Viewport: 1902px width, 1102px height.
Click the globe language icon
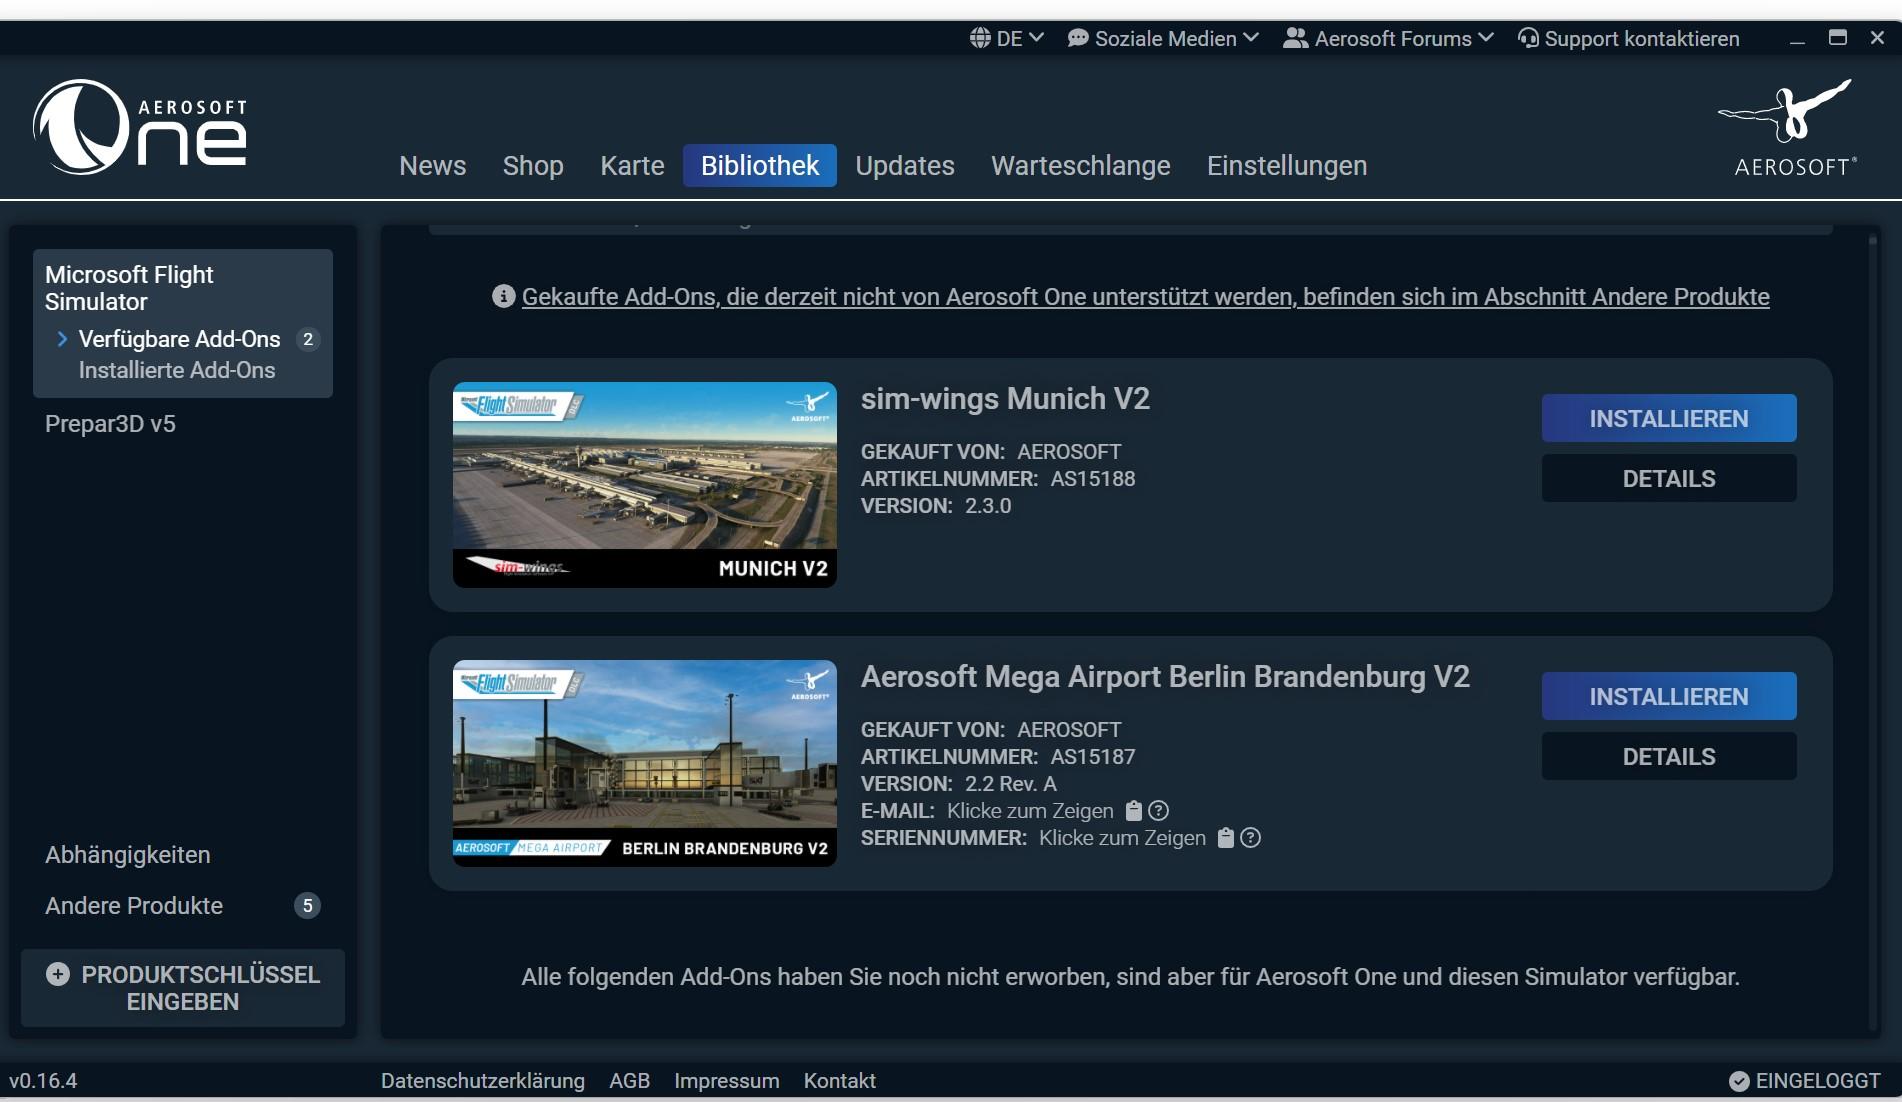point(980,38)
